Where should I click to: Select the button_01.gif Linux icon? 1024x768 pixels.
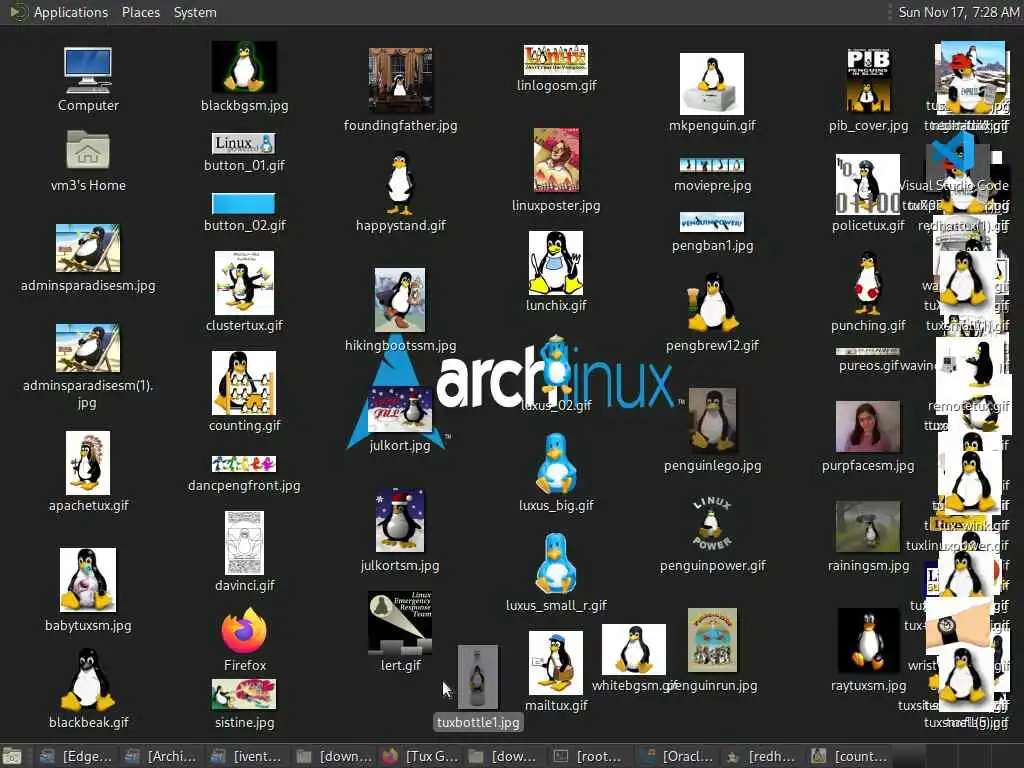point(244,144)
